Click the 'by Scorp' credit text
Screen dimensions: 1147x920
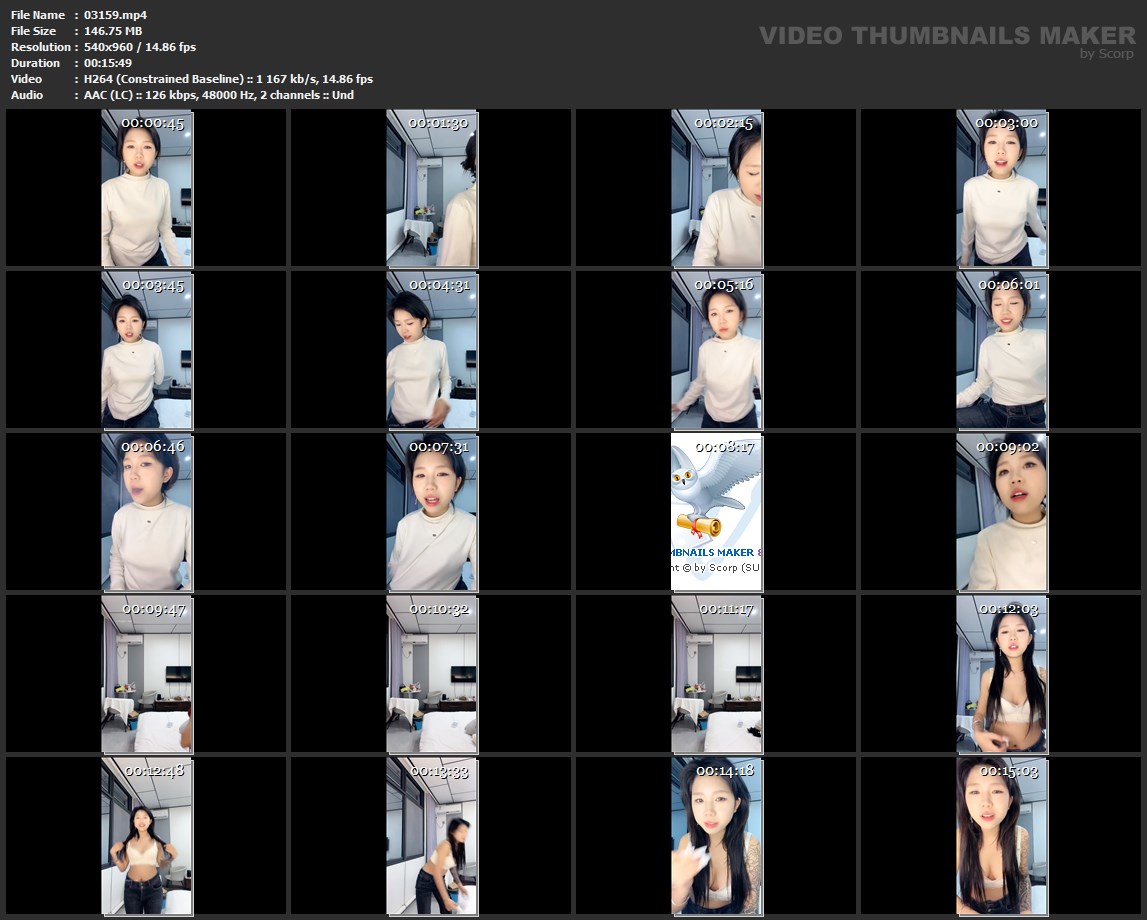[1107, 54]
